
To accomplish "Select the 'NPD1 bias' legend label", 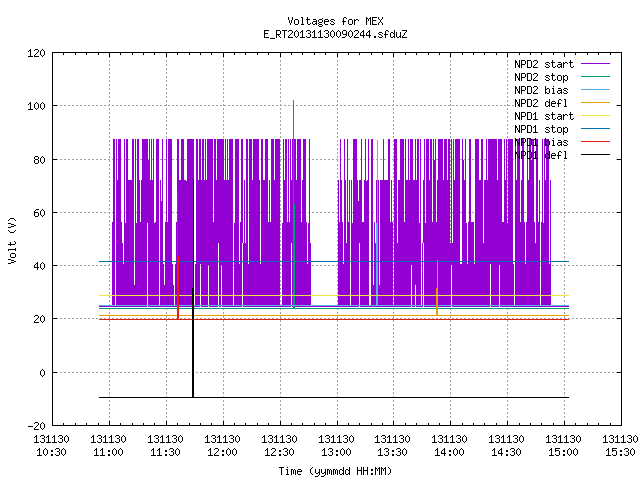I will tap(541, 142).
